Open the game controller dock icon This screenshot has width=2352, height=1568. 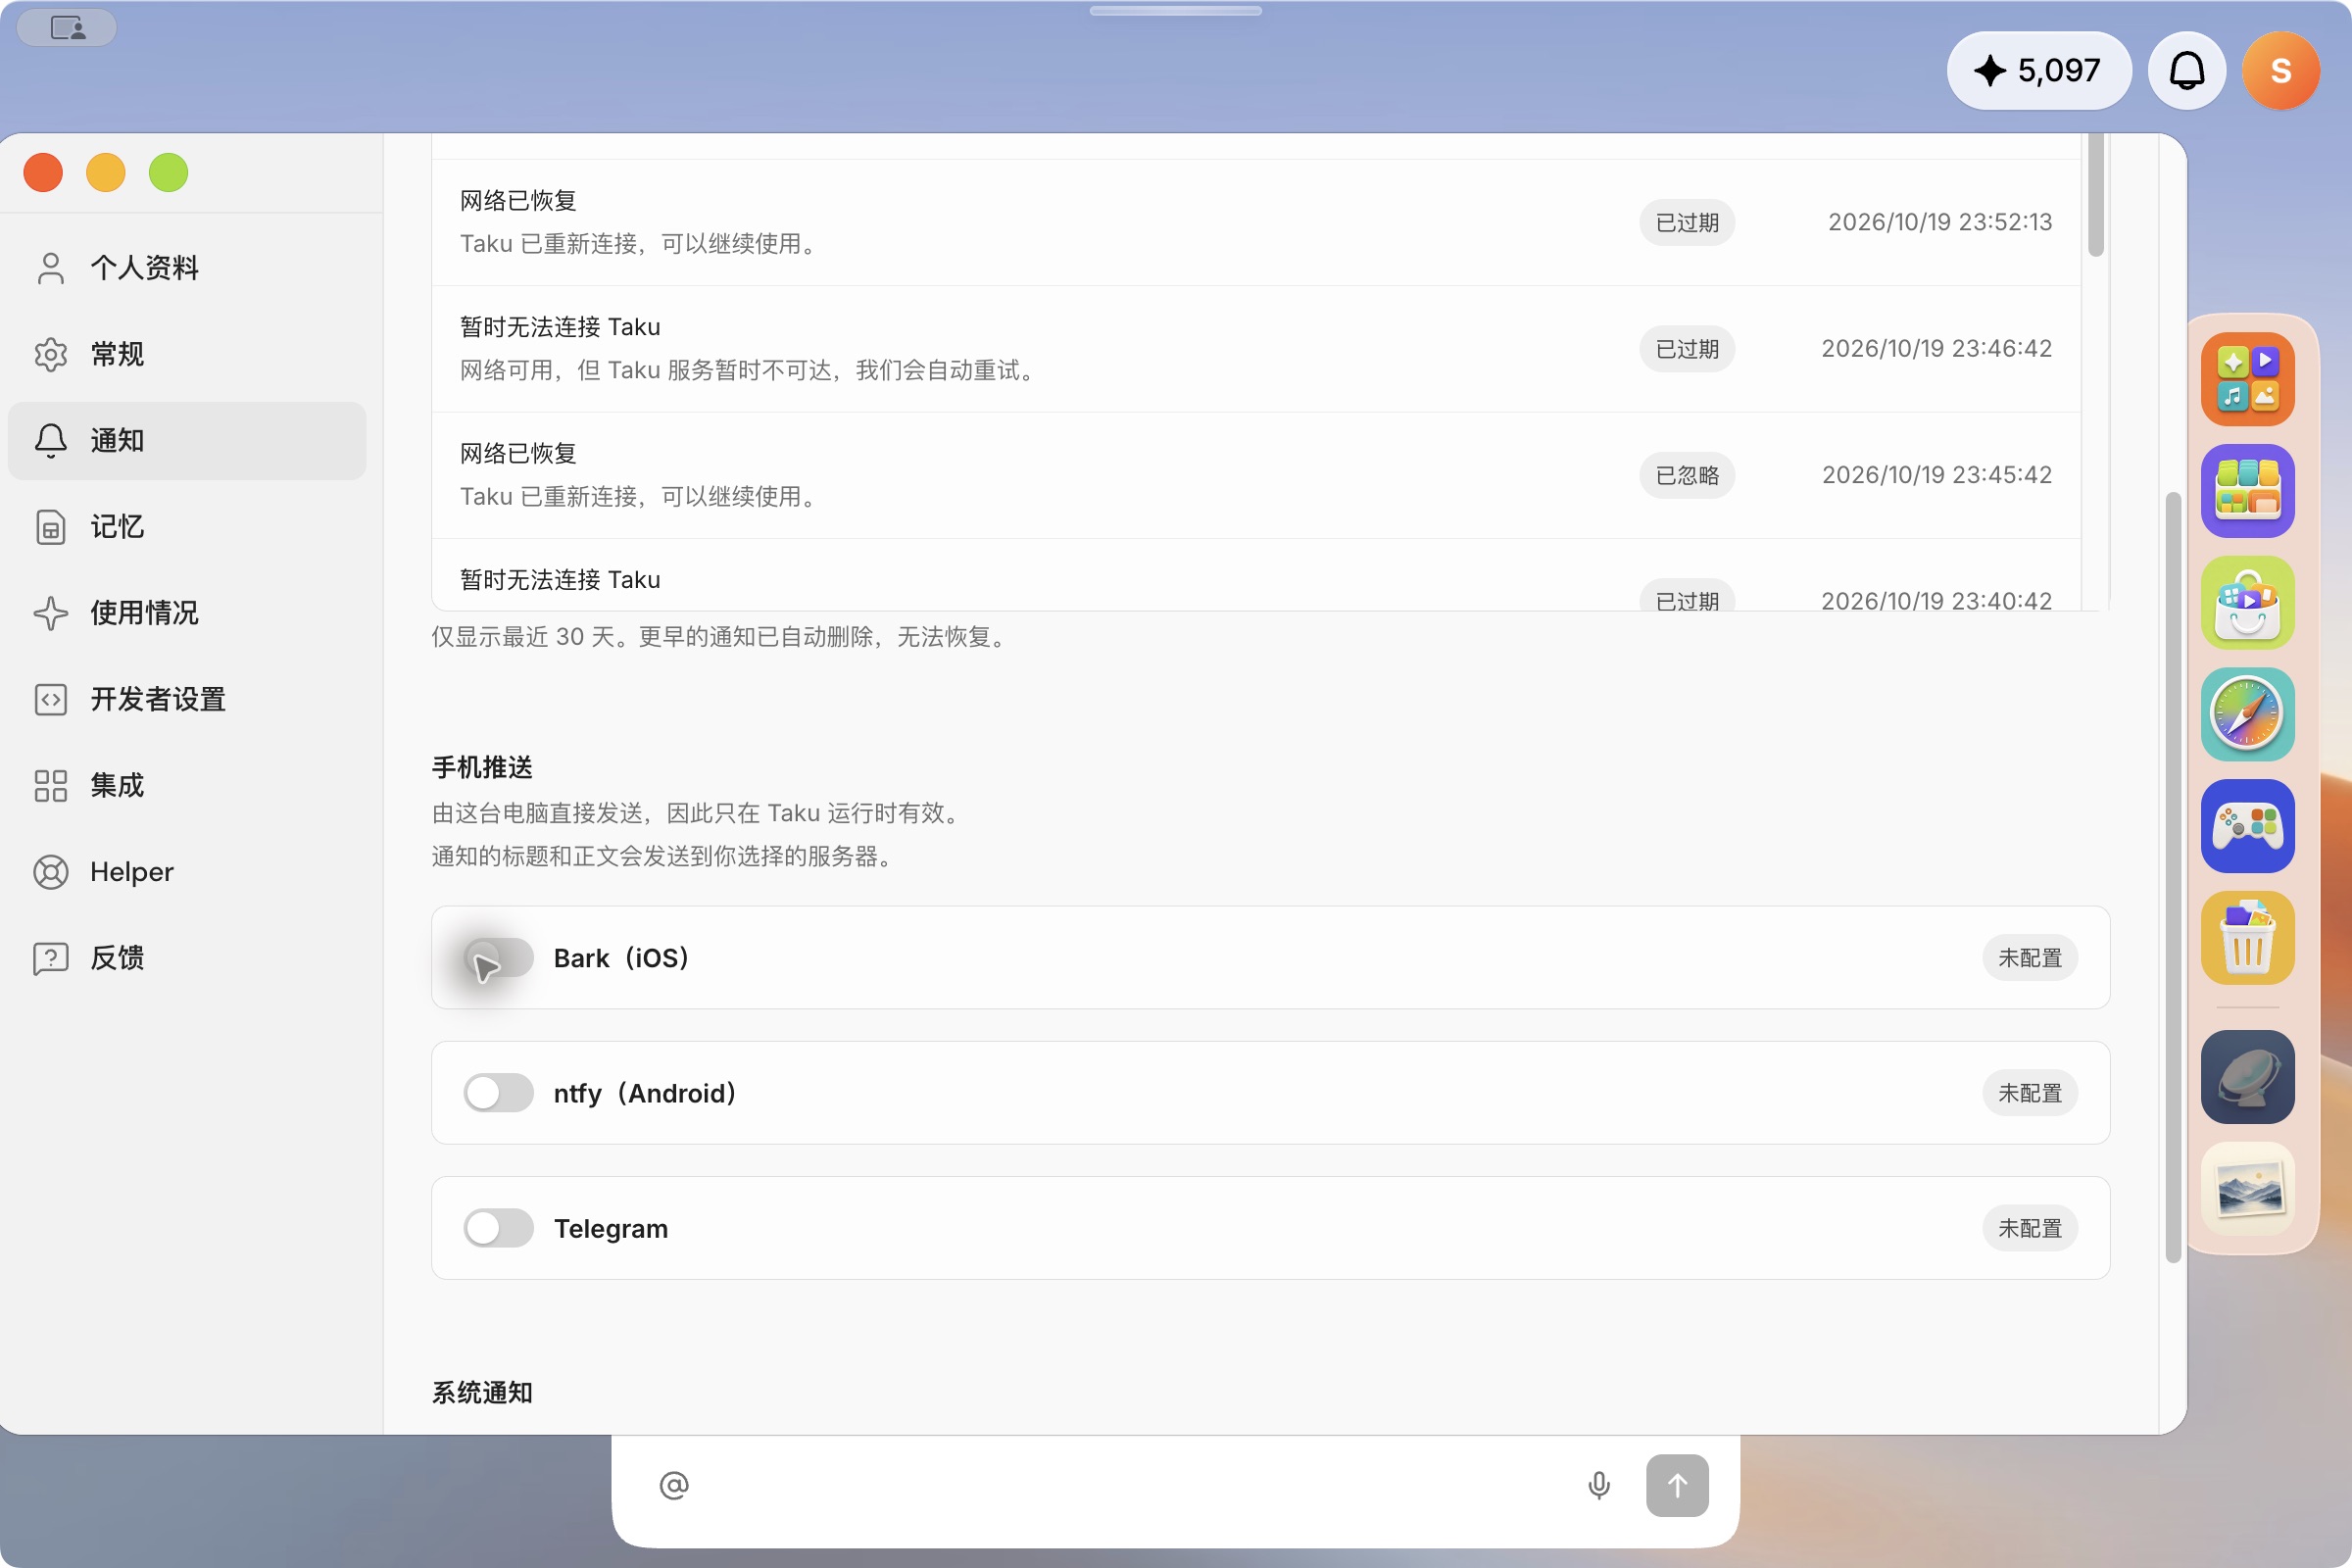coord(2247,826)
